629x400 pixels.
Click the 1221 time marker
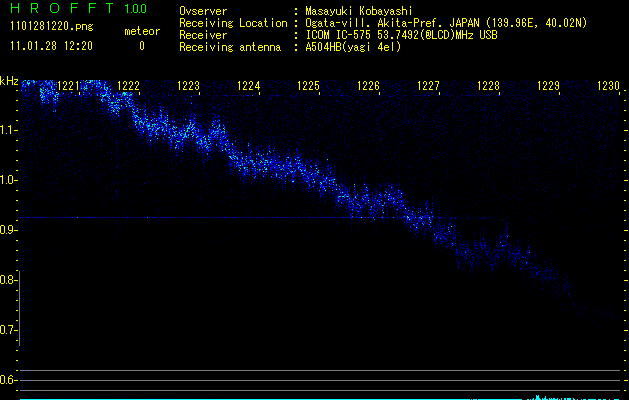click(69, 87)
